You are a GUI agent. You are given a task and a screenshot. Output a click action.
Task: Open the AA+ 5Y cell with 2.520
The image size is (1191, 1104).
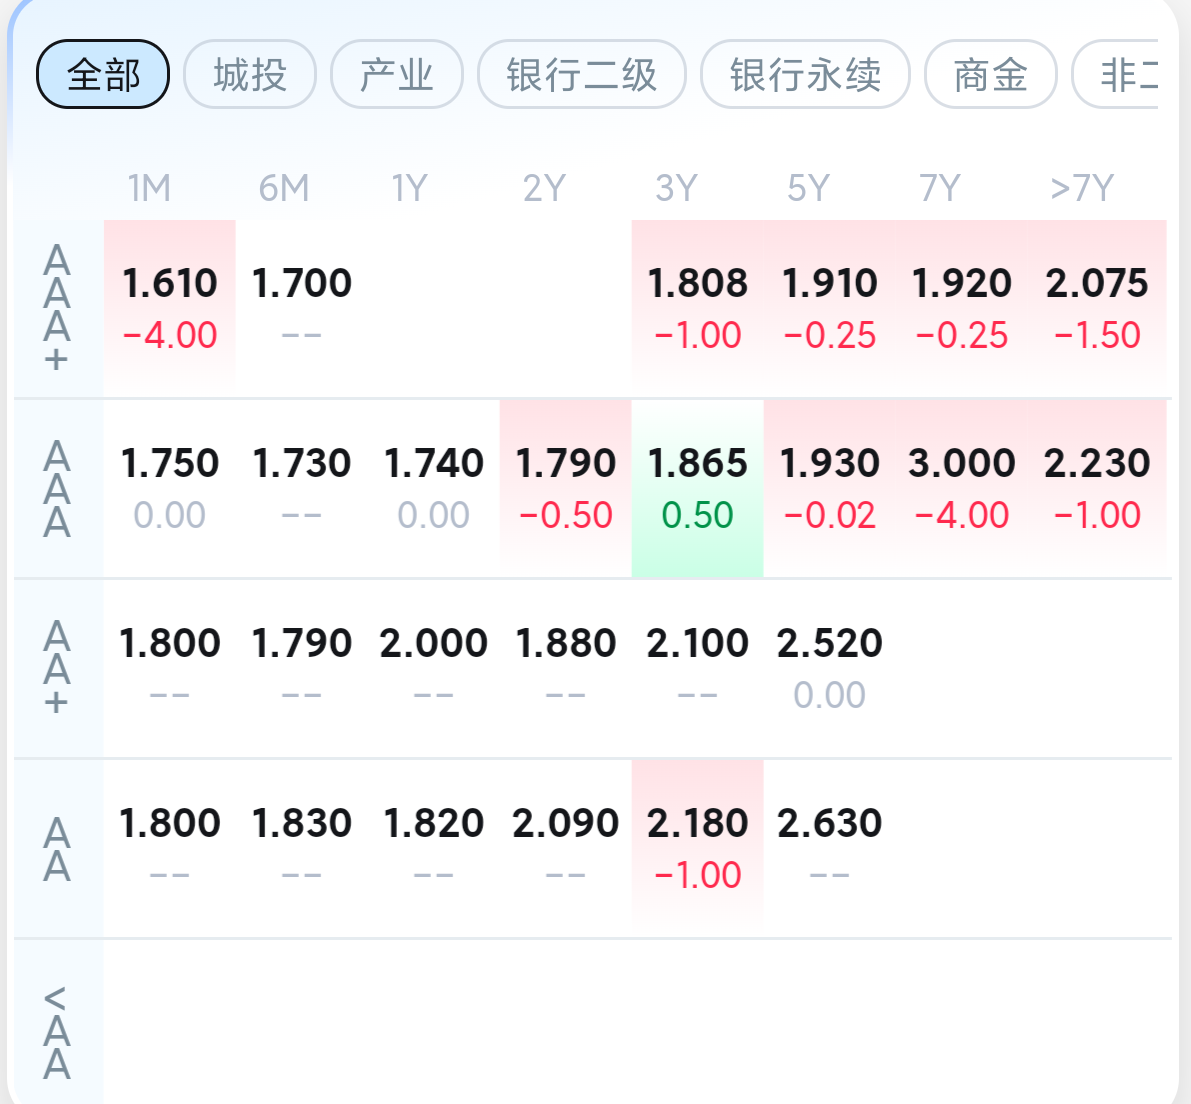[x=829, y=667]
